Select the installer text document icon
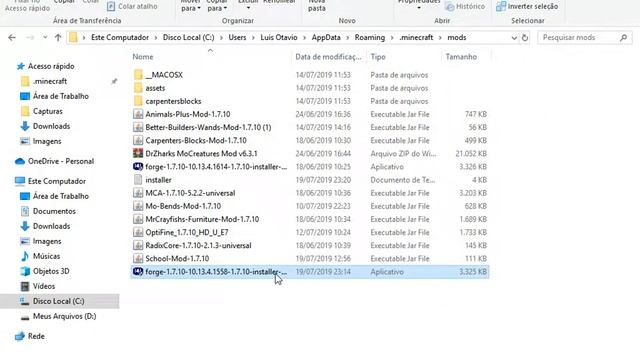Image resolution: width=640 pixels, height=360 pixels. 138,180
